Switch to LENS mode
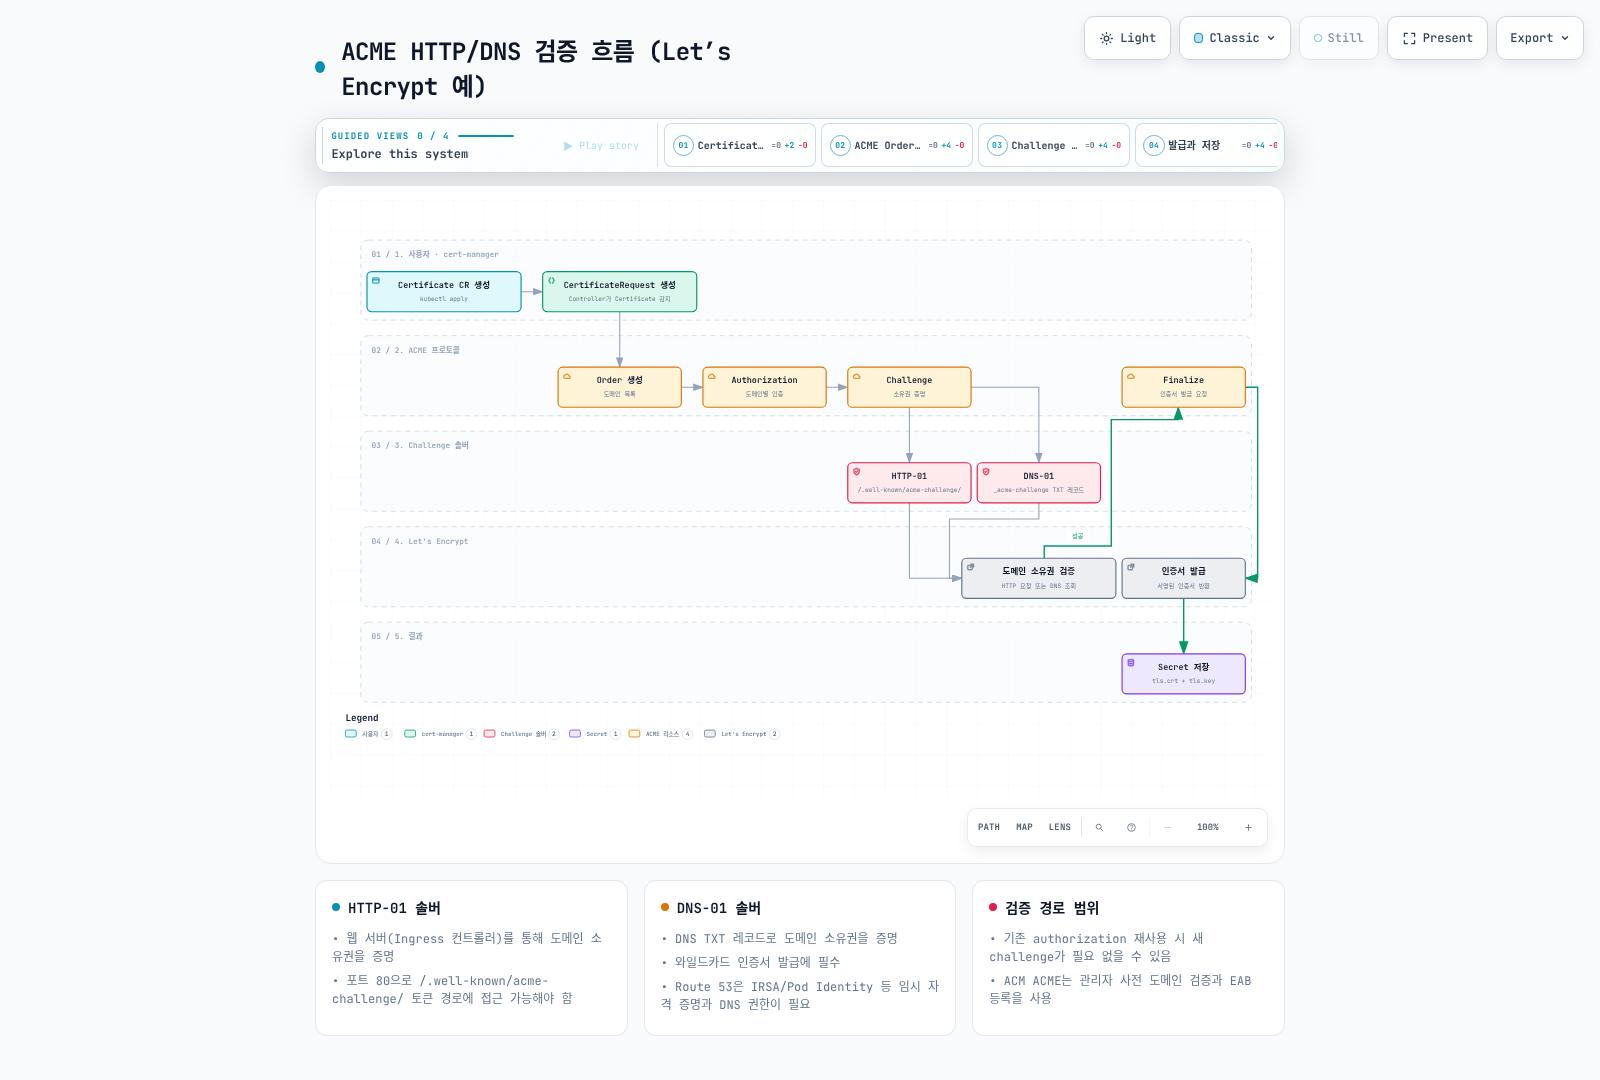Viewport: 1600px width, 1080px height. pyautogui.click(x=1060, y=827)
